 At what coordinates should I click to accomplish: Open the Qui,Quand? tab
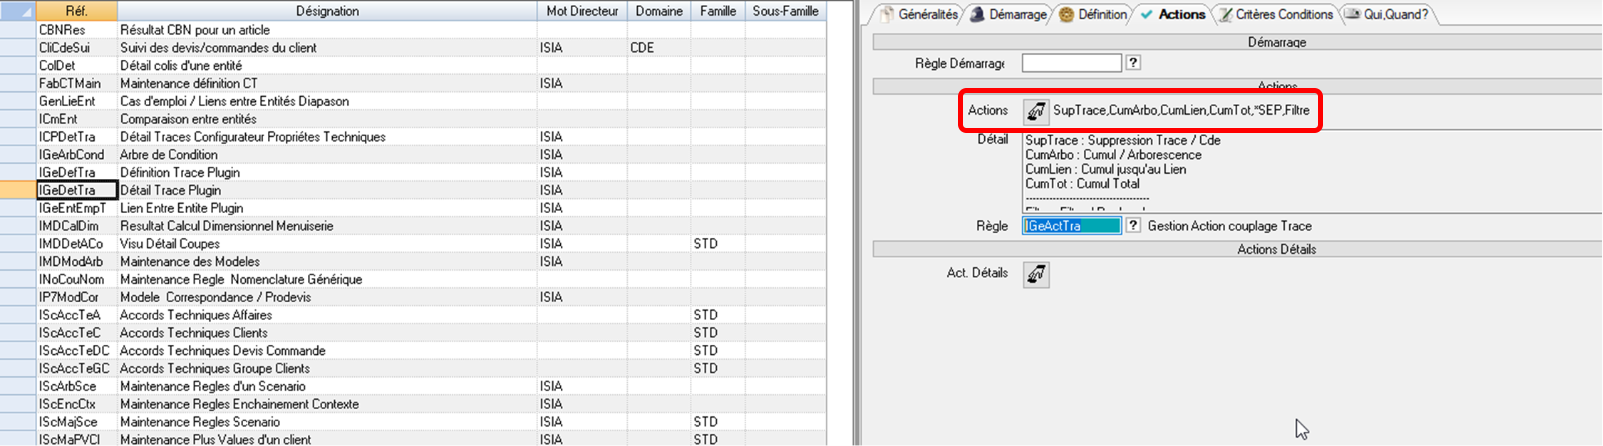pos(1388,14)
